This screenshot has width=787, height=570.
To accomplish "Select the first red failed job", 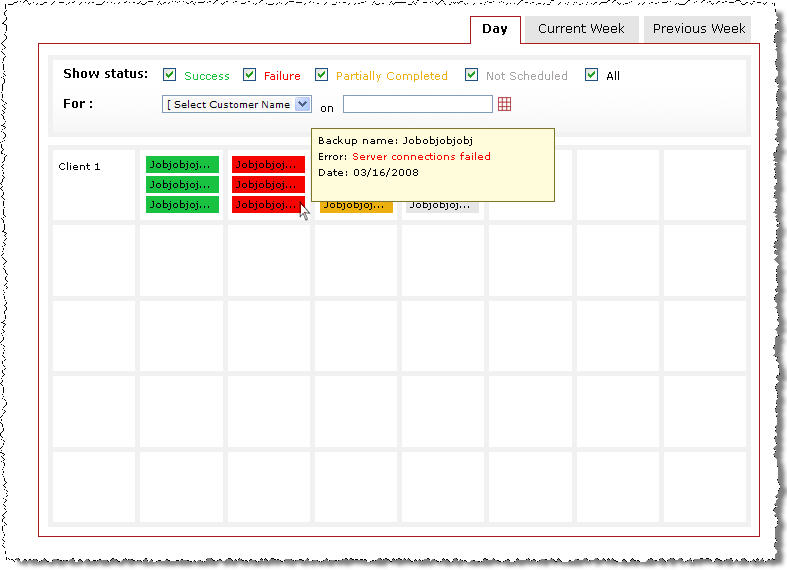I will pyautogui.click(x=268, y=165).
